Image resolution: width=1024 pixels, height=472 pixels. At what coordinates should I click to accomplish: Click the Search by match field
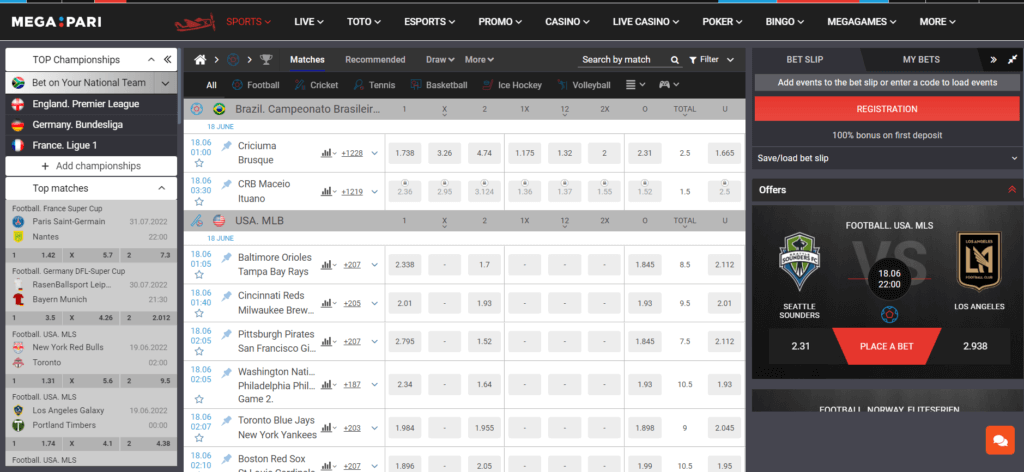pyautogui.click(x=625, y=59)
